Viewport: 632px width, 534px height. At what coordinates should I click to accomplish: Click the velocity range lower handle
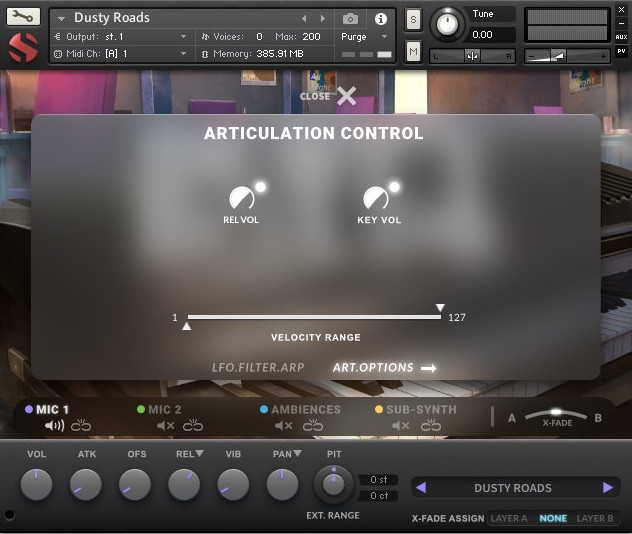click(x=187, y=326)
